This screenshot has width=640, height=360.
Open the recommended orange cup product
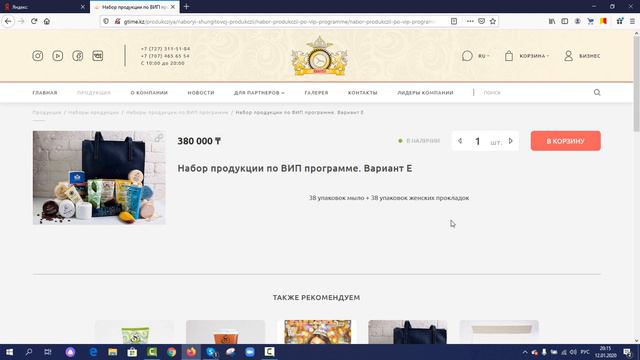coord(226,332)
